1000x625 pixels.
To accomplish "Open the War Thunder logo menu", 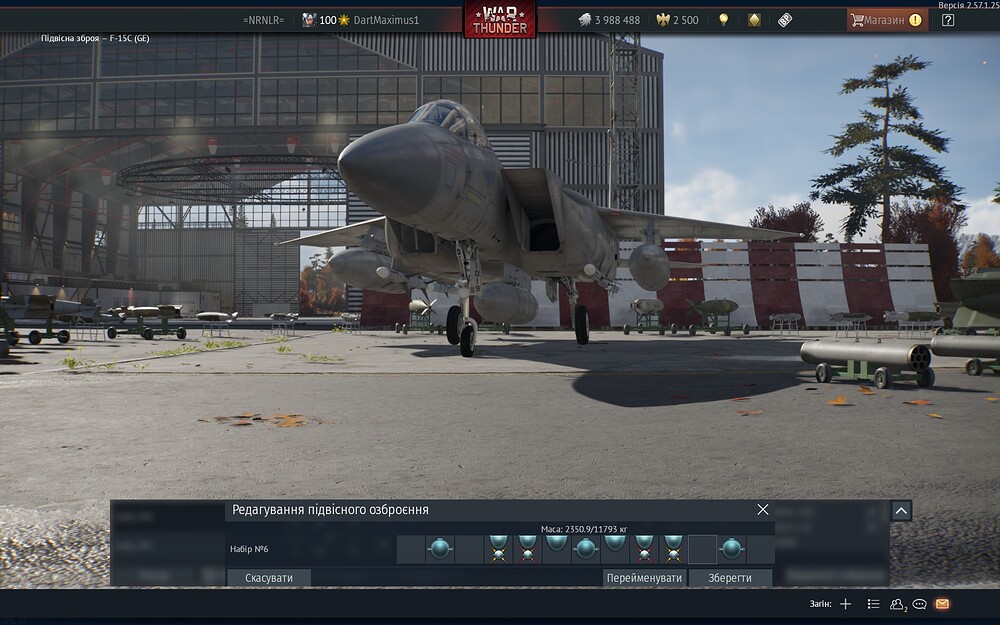I will coord(500,20).
